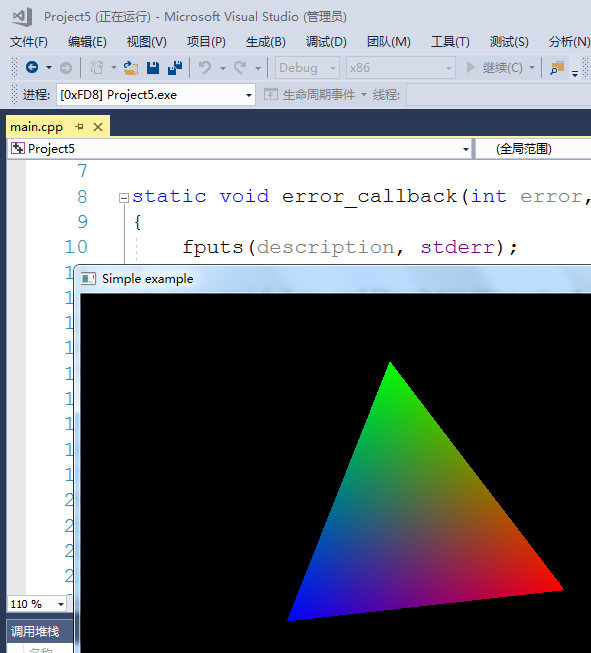Collapse the error_callback function outline

tap(124, 197)
